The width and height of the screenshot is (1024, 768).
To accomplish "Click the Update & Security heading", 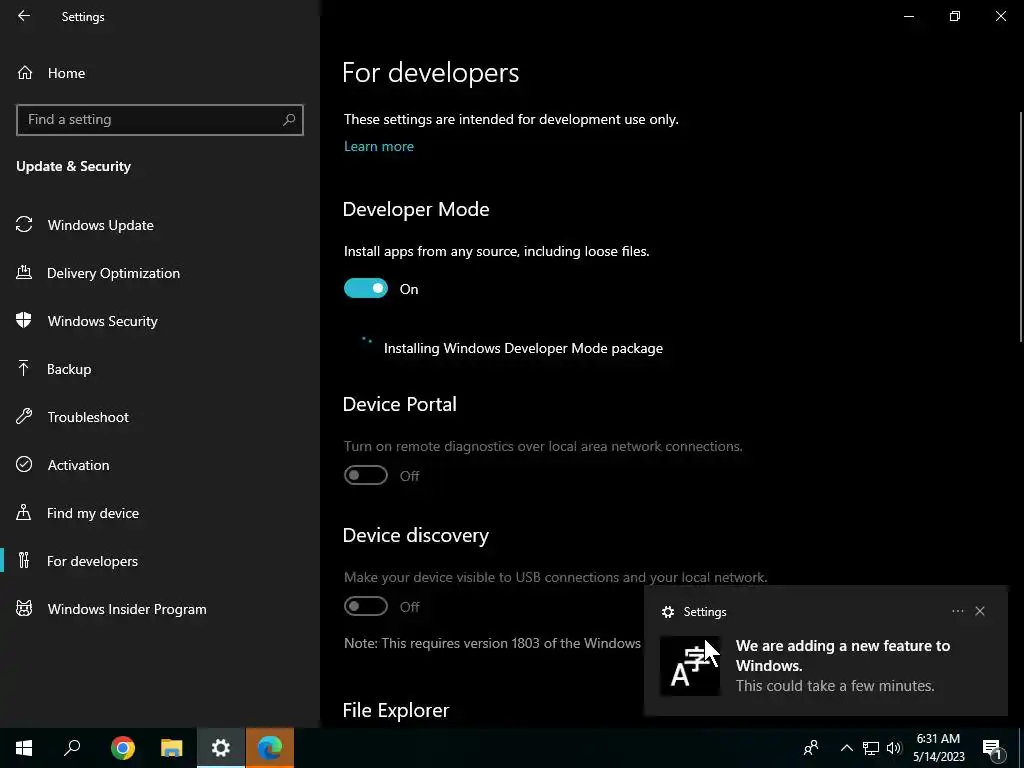I will click(74, 167).
